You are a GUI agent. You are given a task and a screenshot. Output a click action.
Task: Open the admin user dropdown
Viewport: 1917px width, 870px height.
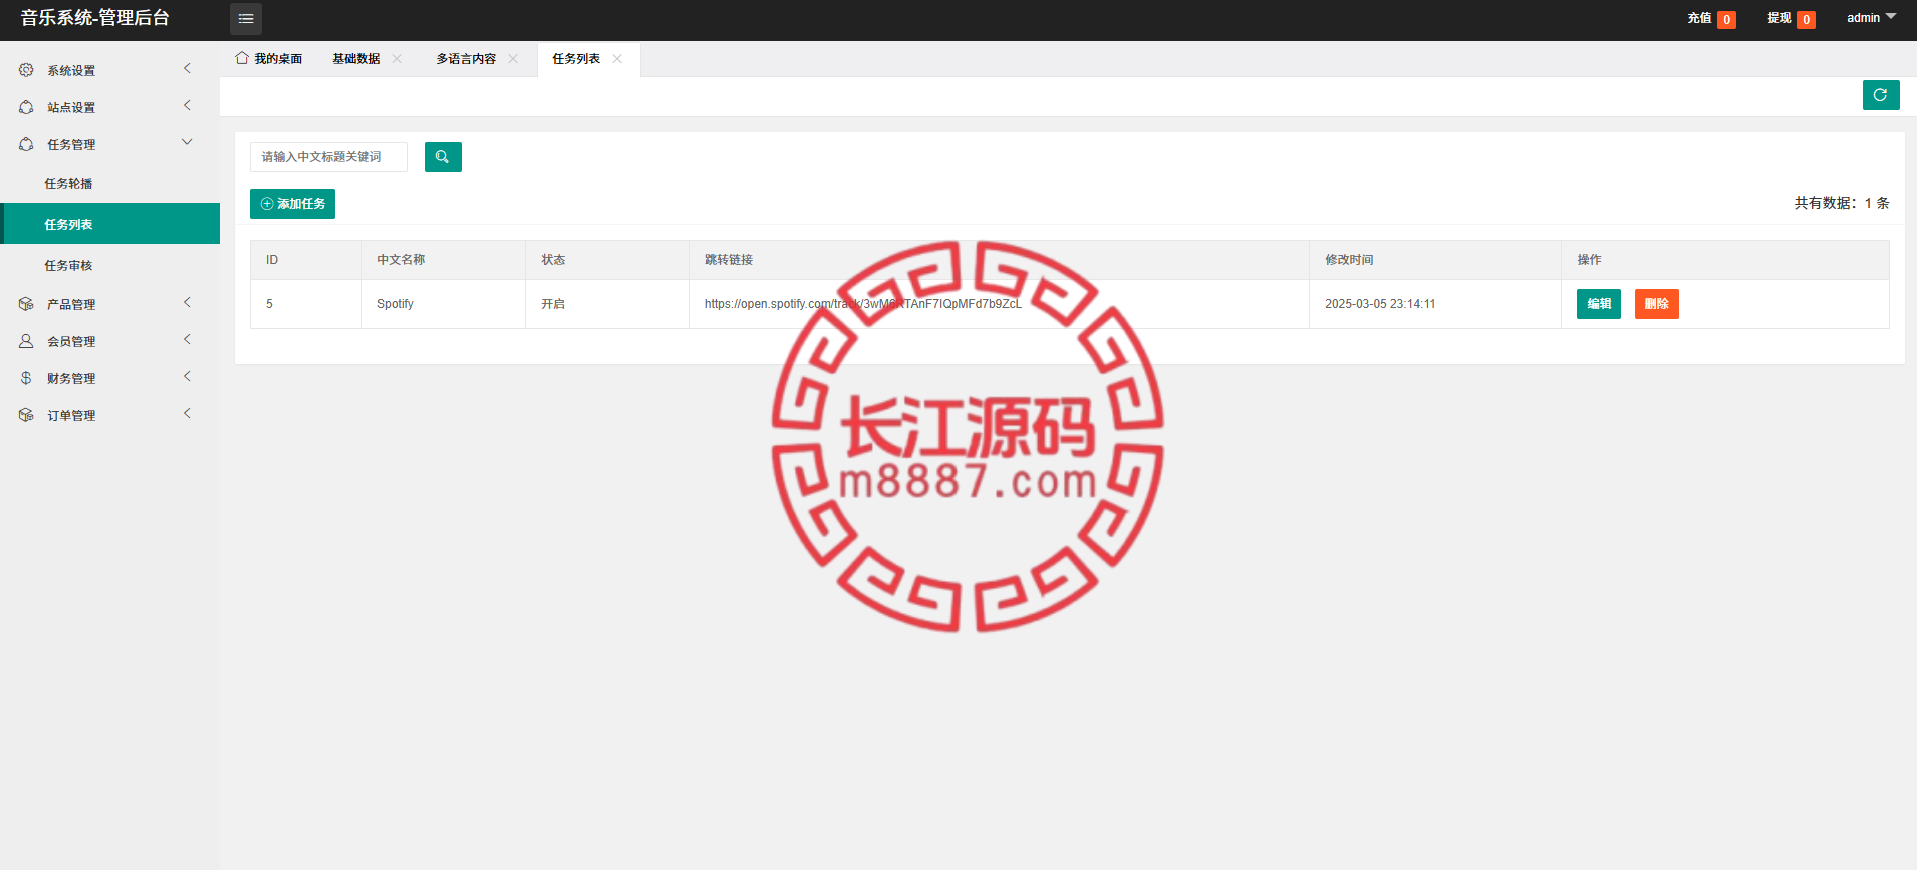click(1871, 18)
